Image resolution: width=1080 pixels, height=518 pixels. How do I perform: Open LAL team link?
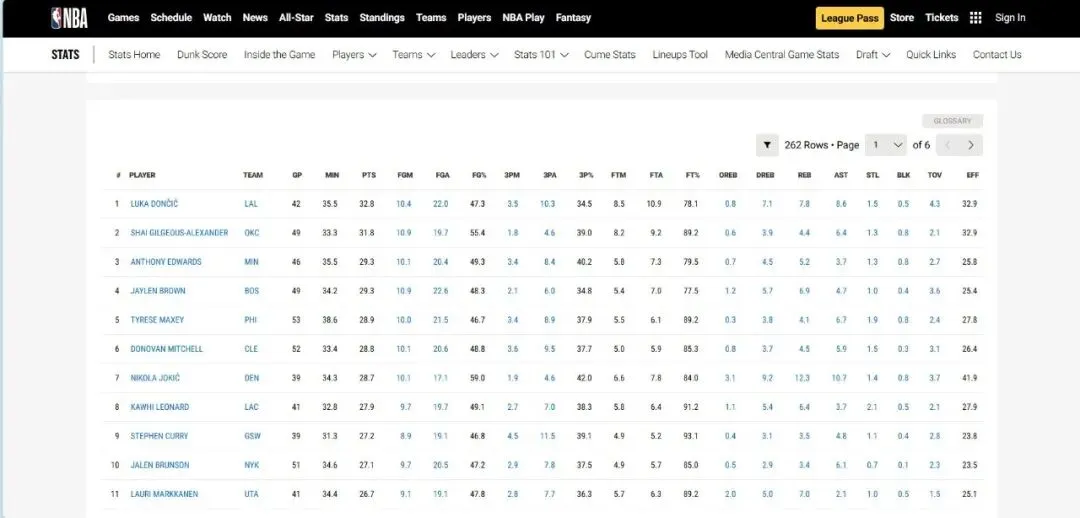click(x=251, y=205)
